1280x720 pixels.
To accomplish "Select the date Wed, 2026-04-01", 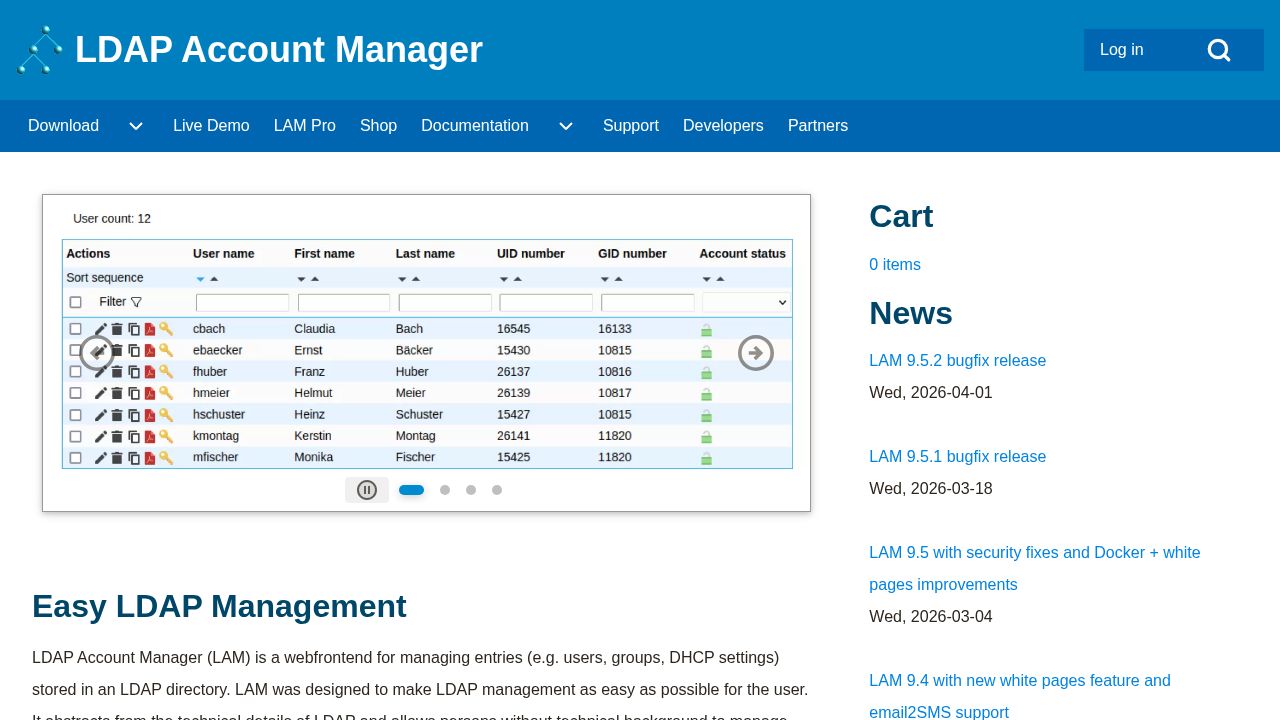I will tap(931, 393).
